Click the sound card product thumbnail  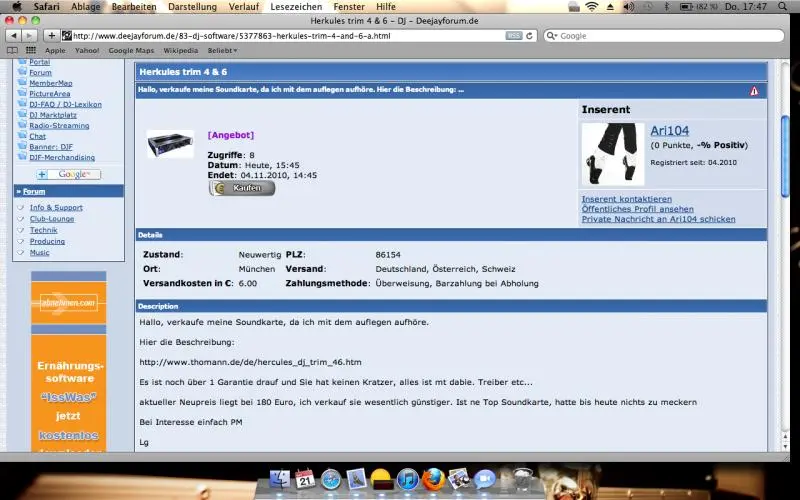point(170,145)
